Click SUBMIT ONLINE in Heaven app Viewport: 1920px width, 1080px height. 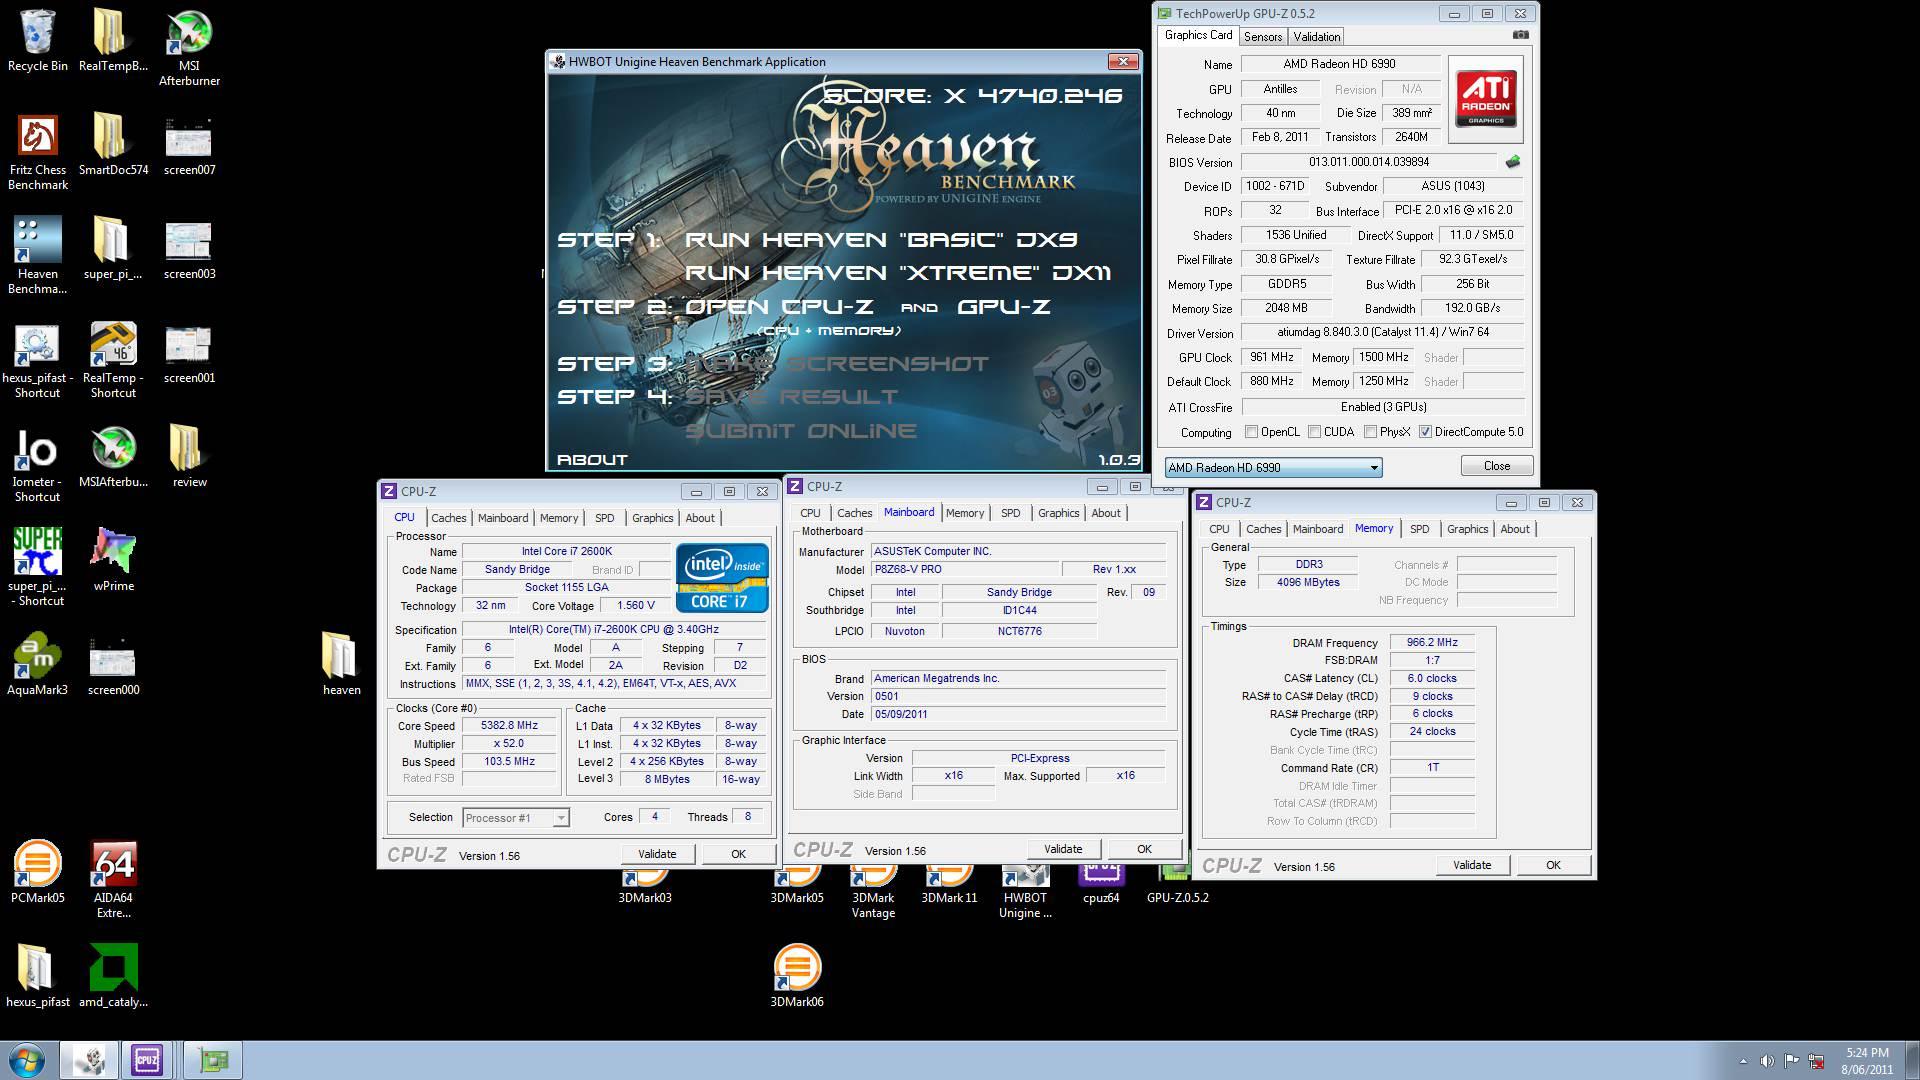[800, 431]
